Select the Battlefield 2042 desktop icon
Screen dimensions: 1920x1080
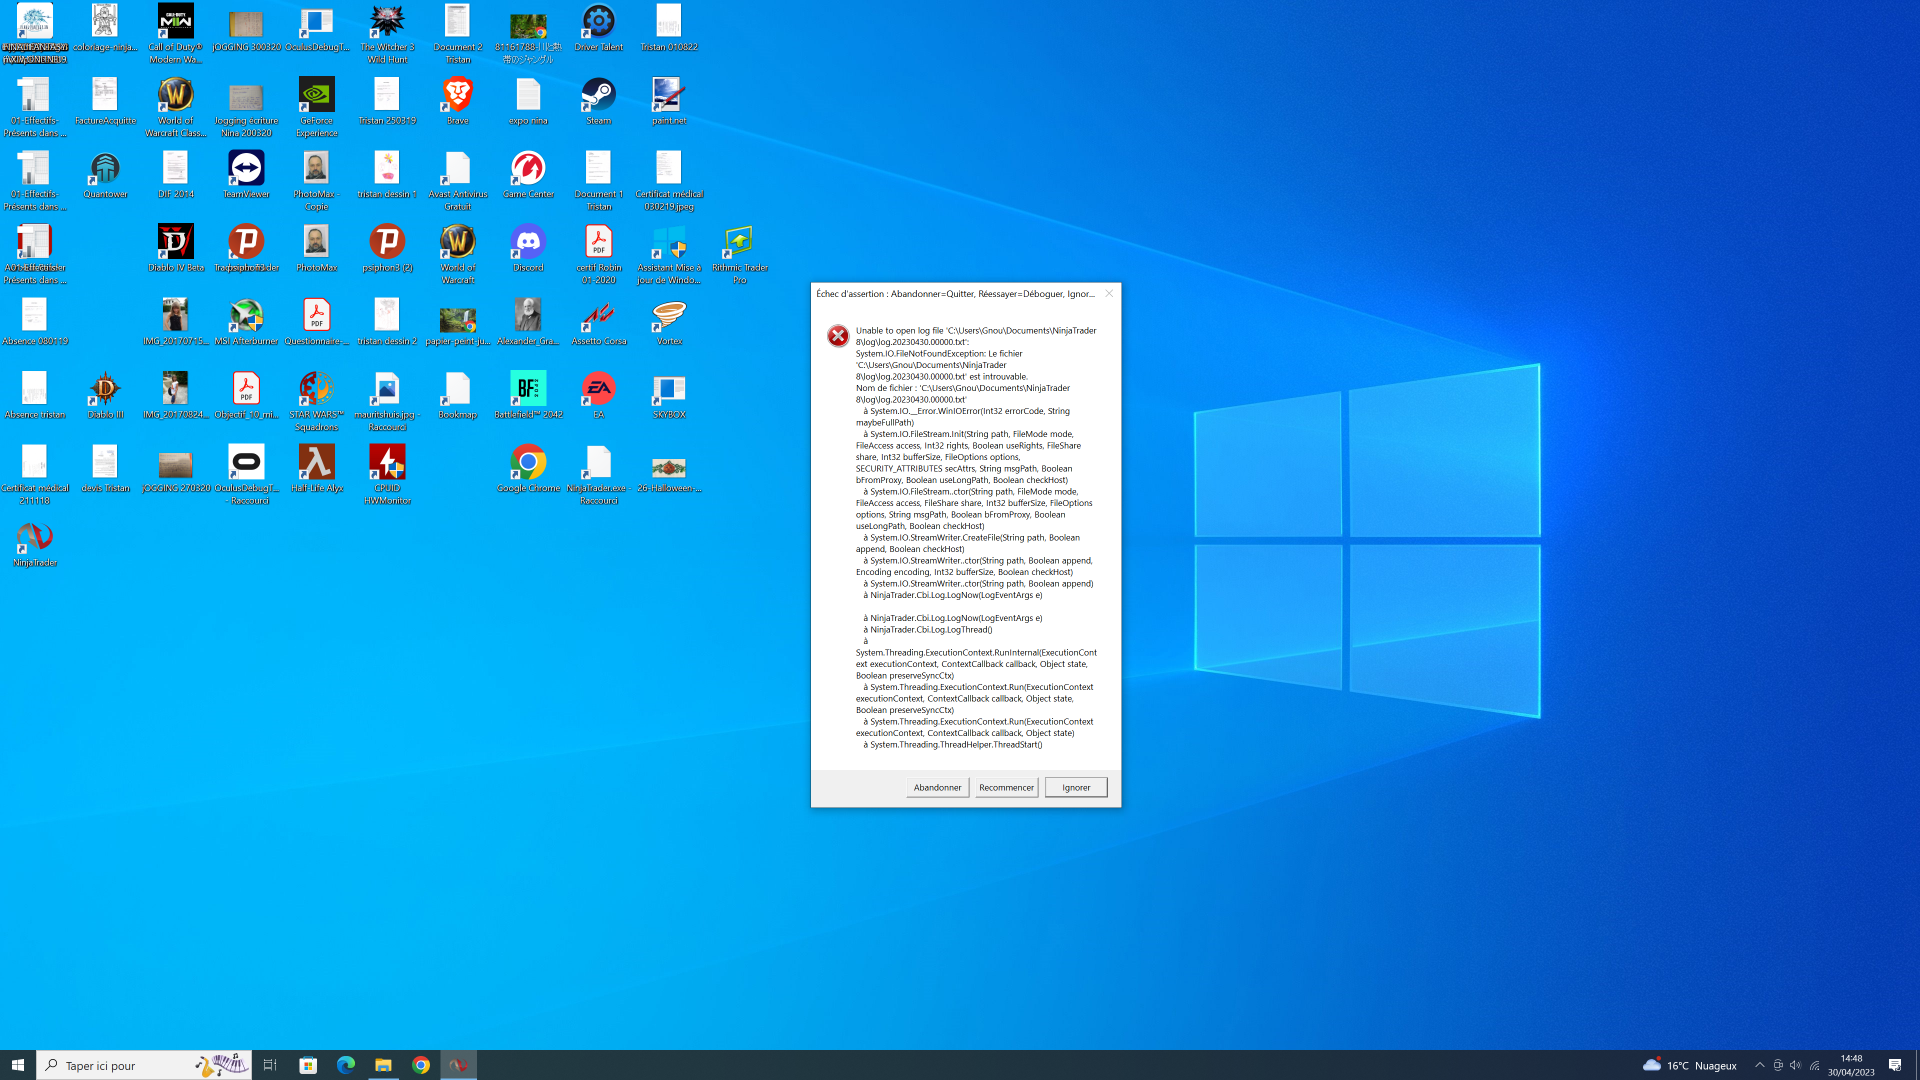[528, 392]
